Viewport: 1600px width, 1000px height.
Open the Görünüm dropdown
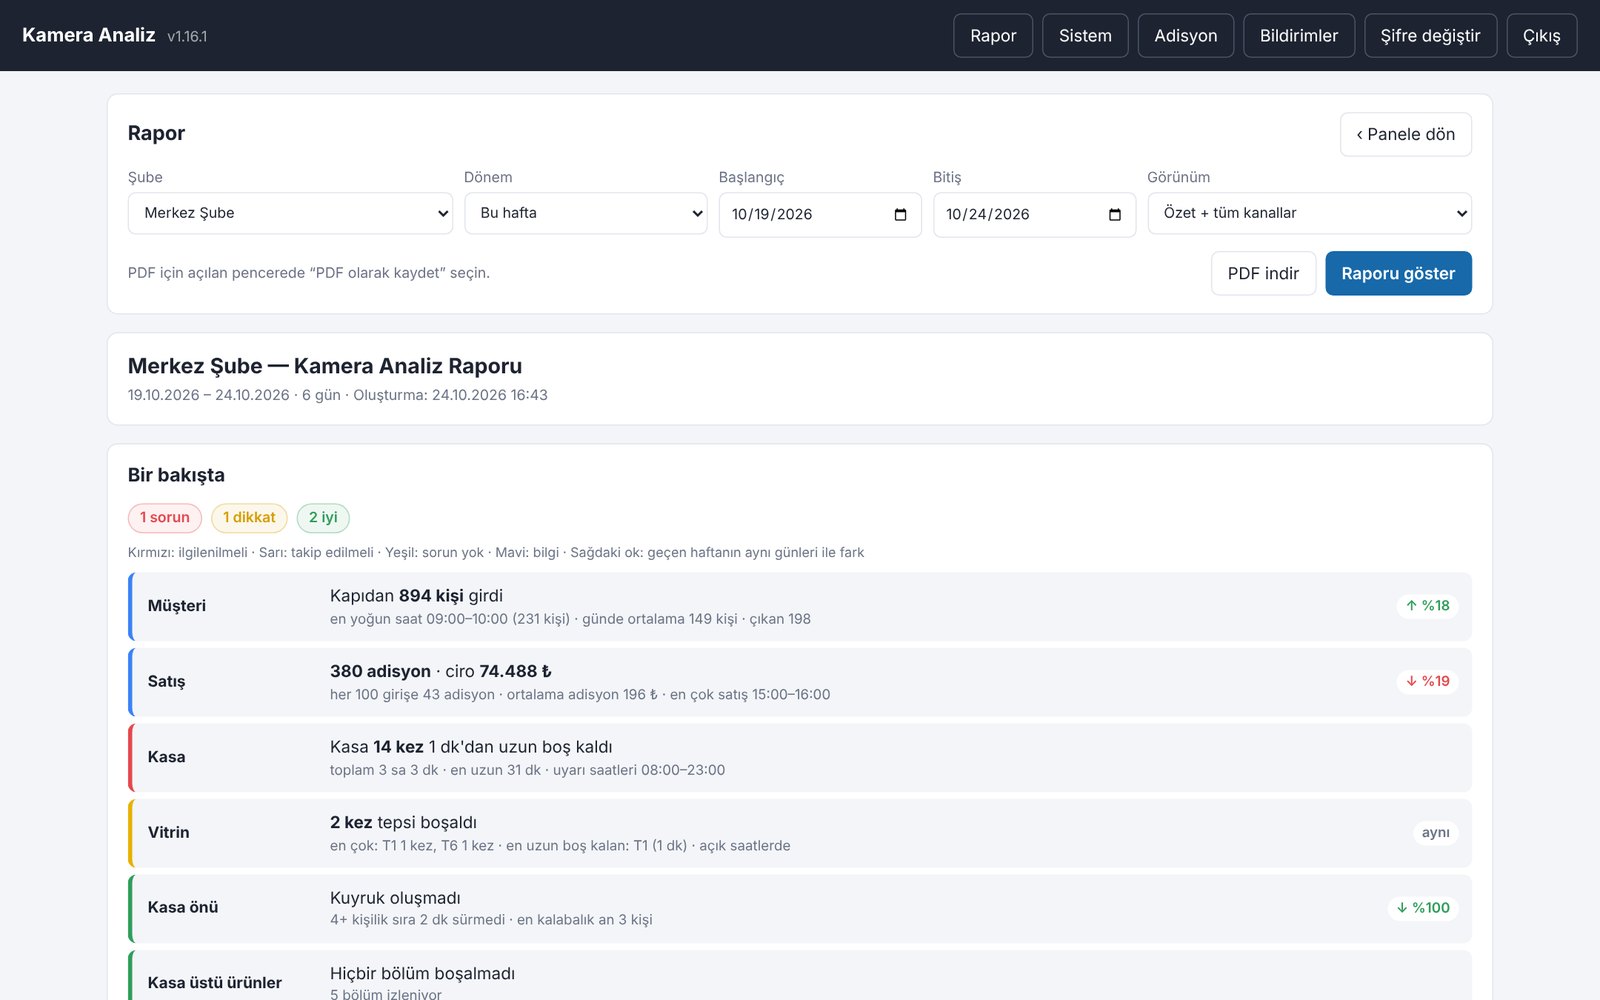1310,213
